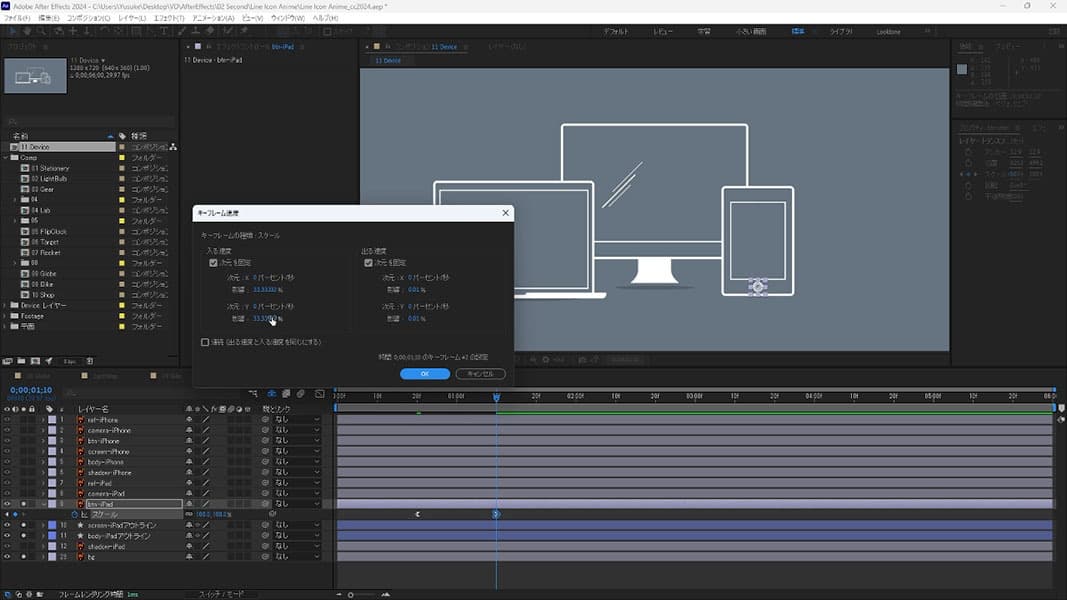The image size is (1067, 600).
Task: Click the shy switch icon on camera-iPhone layer
Action: pos(189,430)
